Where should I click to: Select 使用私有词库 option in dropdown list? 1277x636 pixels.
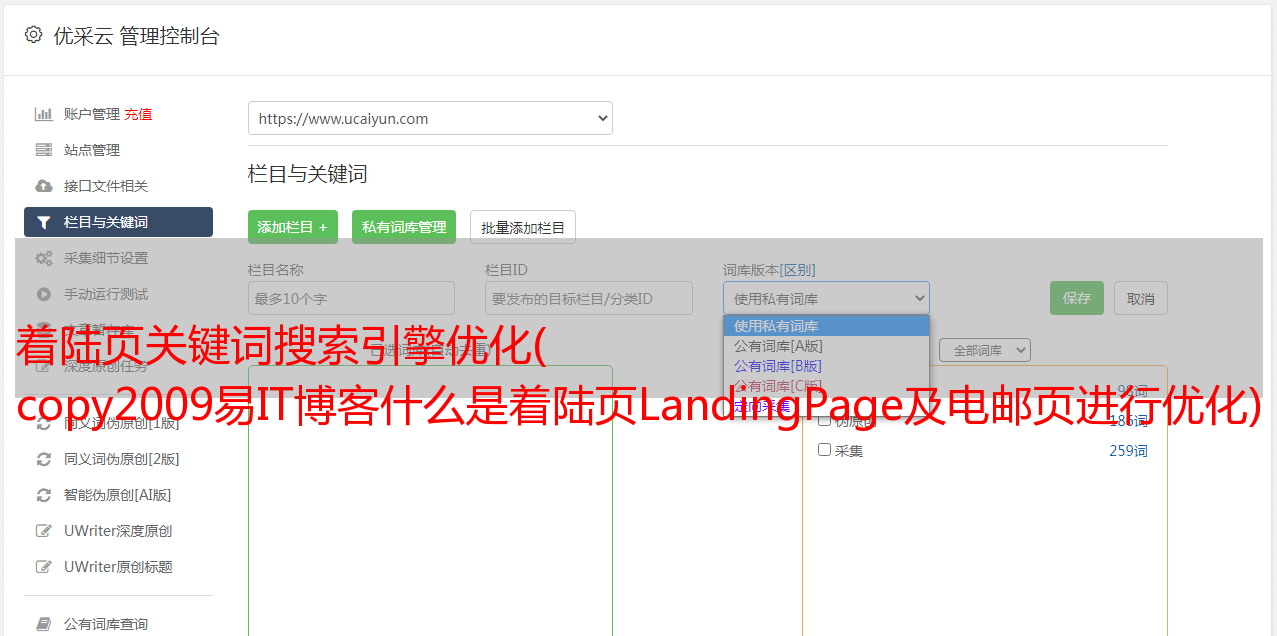pos(826,326)
